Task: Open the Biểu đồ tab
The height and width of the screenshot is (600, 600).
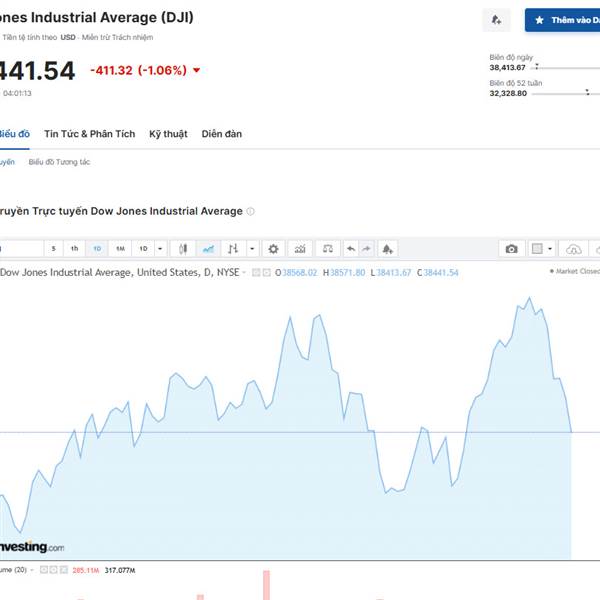Action: pos(14,134)
